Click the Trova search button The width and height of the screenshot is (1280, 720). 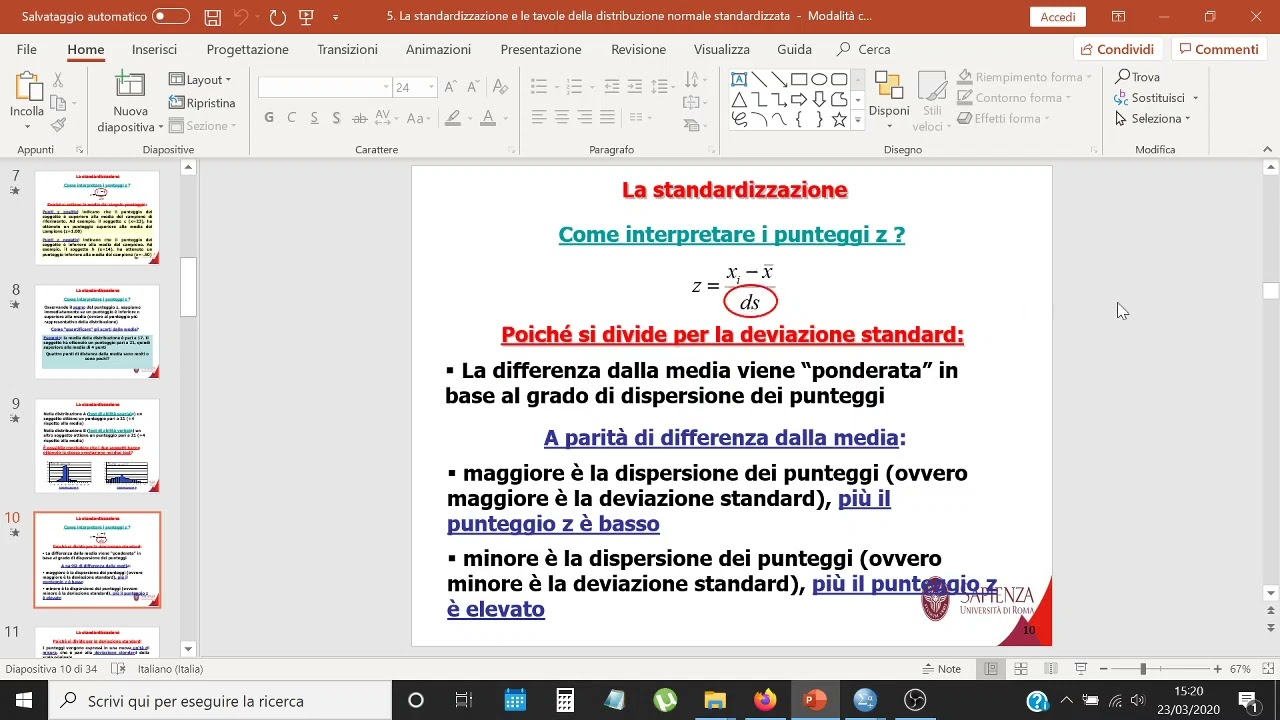[1138, 77]
